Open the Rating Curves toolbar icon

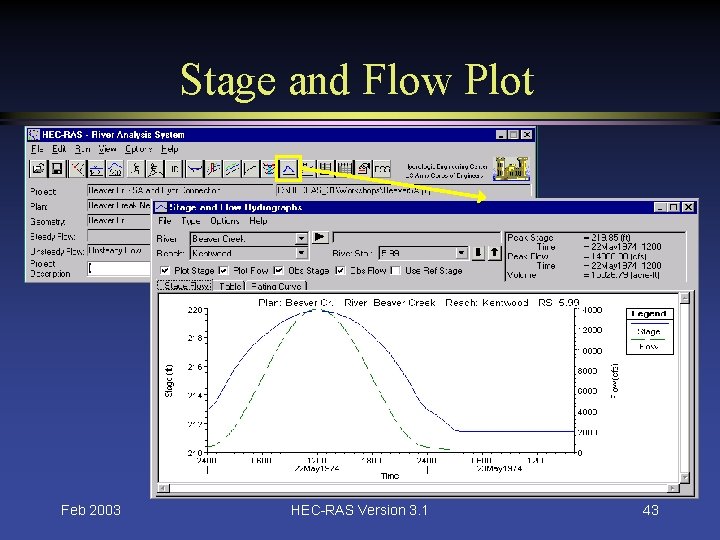pos(251,169)
